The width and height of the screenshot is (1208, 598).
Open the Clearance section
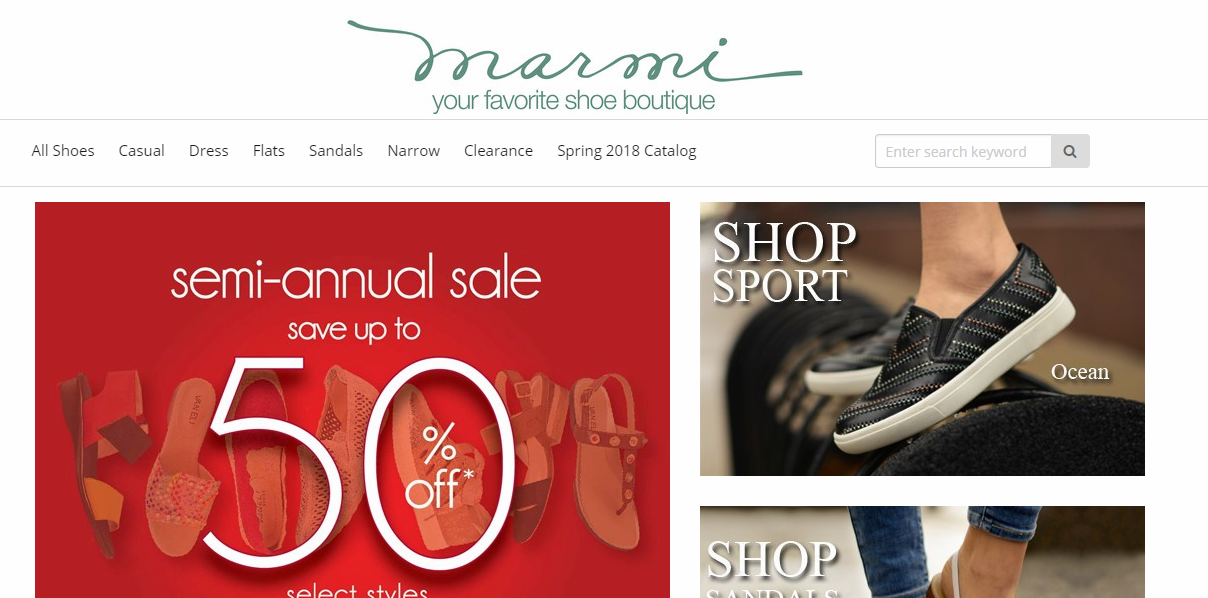tap(498, 151)
